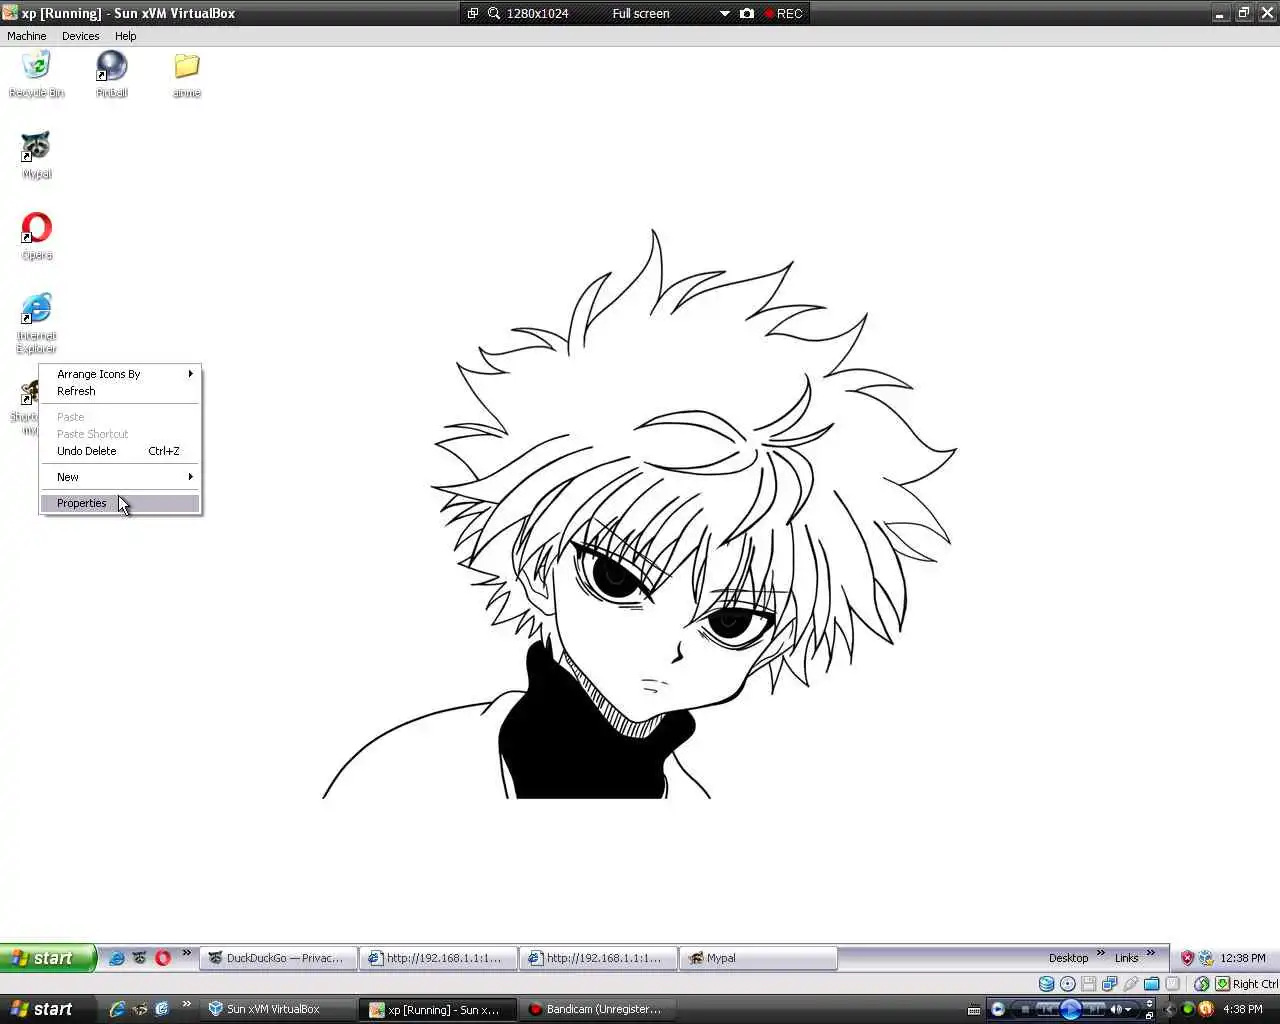Screen dimensions: 1280x1024
Task: Click the on-screen keyboard icon in host taskbar
Action: coord(974,1010)
